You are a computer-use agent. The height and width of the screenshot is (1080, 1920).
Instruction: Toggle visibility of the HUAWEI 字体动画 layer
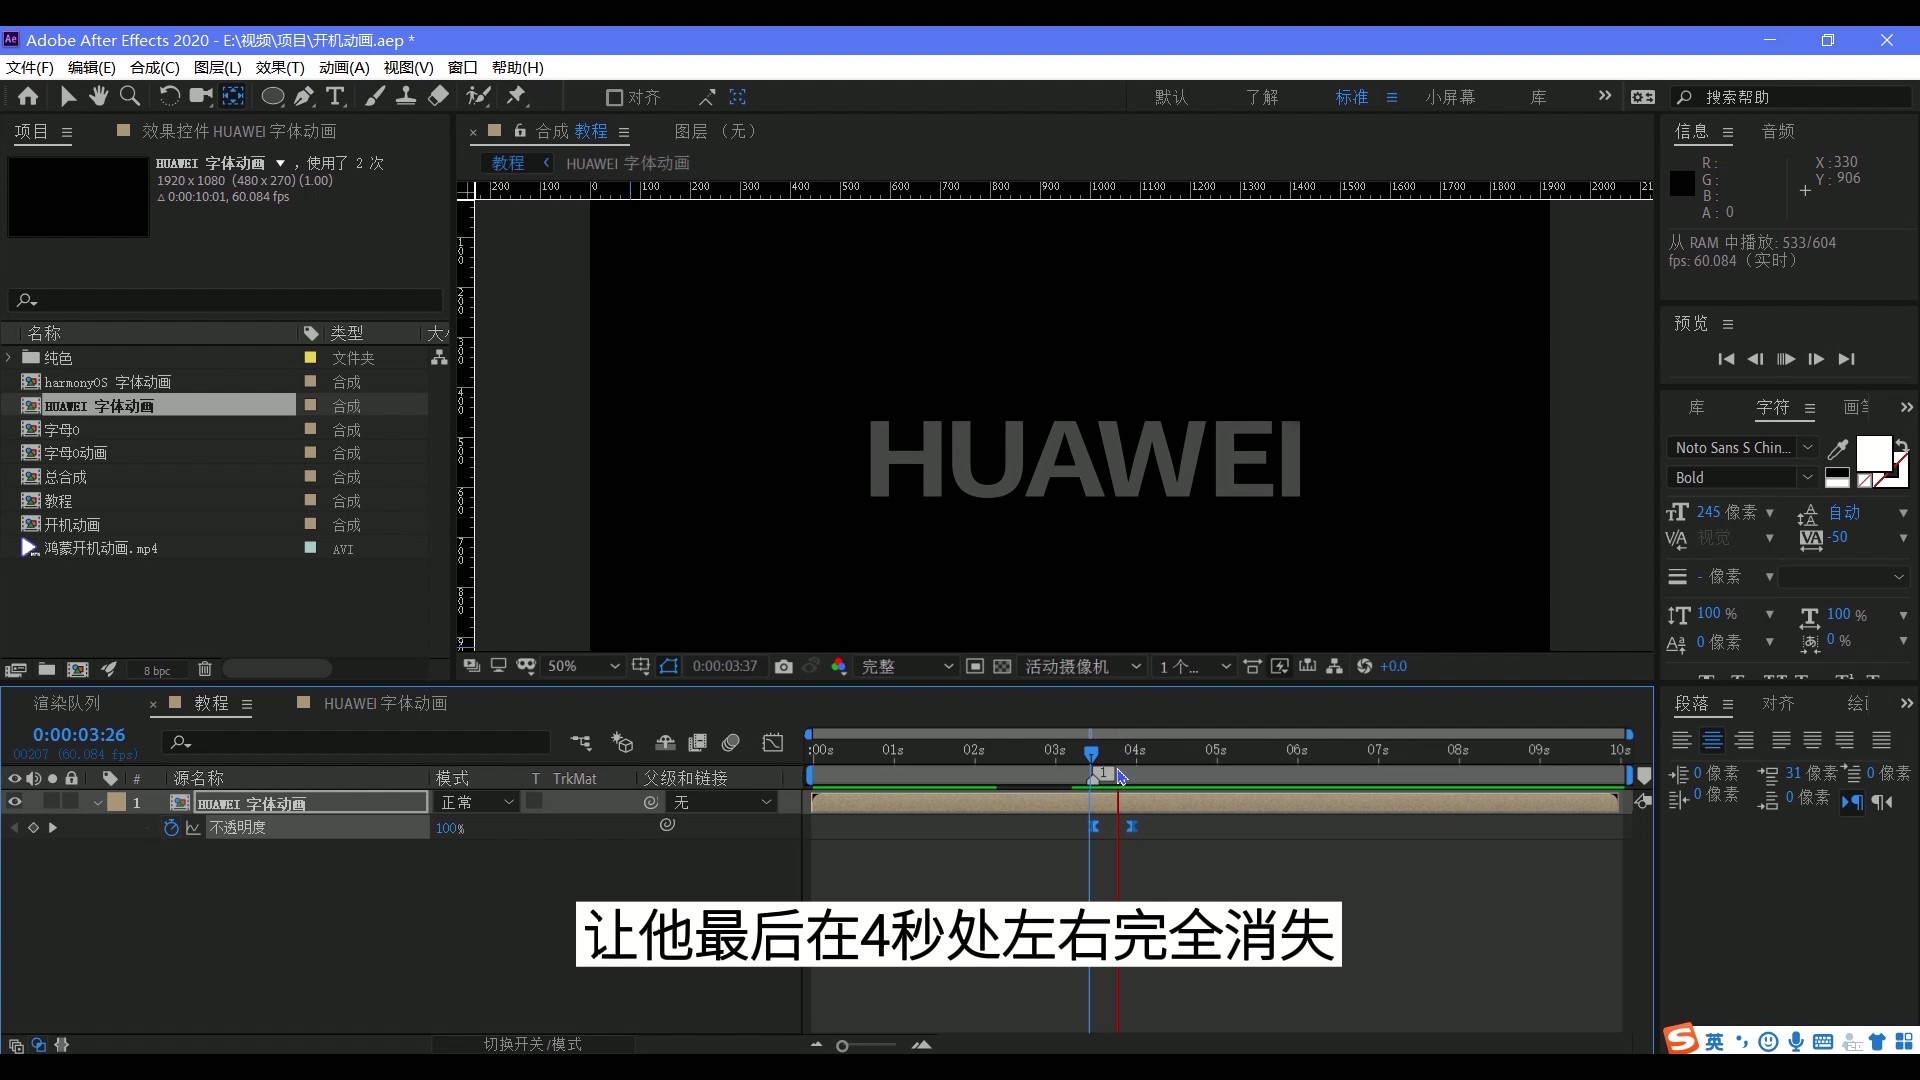[15, 802]
